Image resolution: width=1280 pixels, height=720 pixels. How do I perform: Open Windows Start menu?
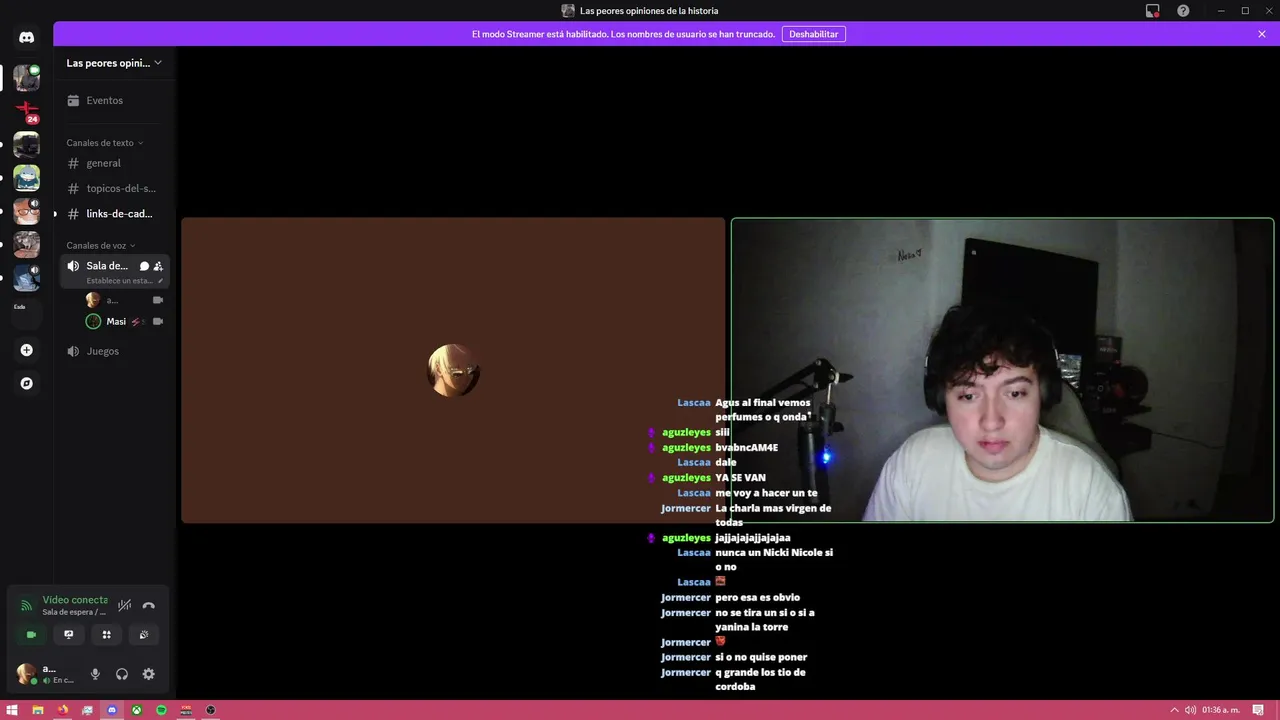[12, 710]
